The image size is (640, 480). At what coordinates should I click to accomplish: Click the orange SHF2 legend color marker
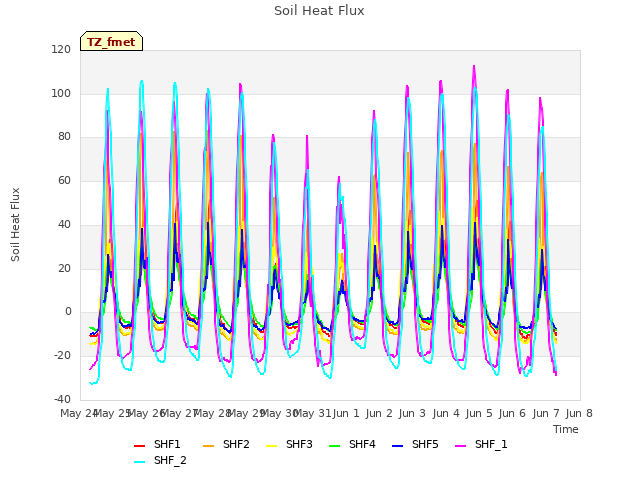(208, 446)
